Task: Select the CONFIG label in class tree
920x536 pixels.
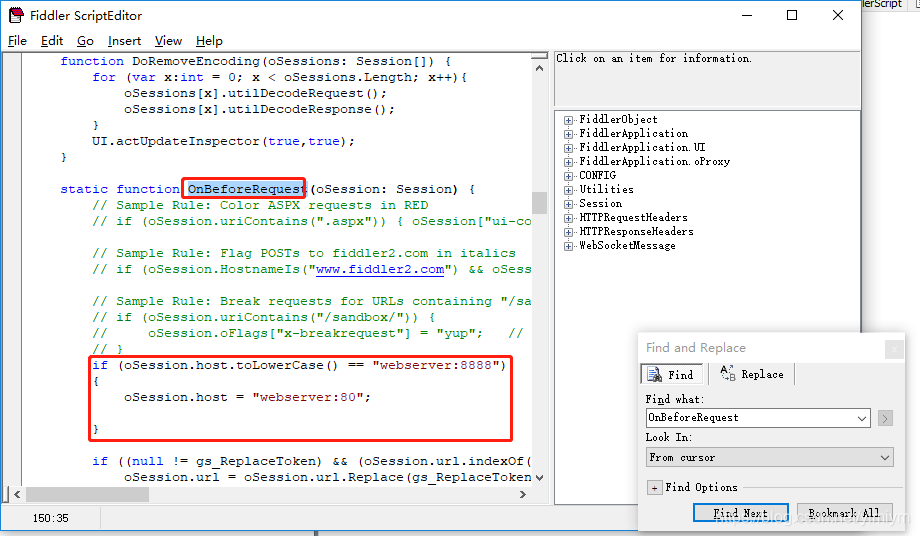Action: (x=597, y=176)
